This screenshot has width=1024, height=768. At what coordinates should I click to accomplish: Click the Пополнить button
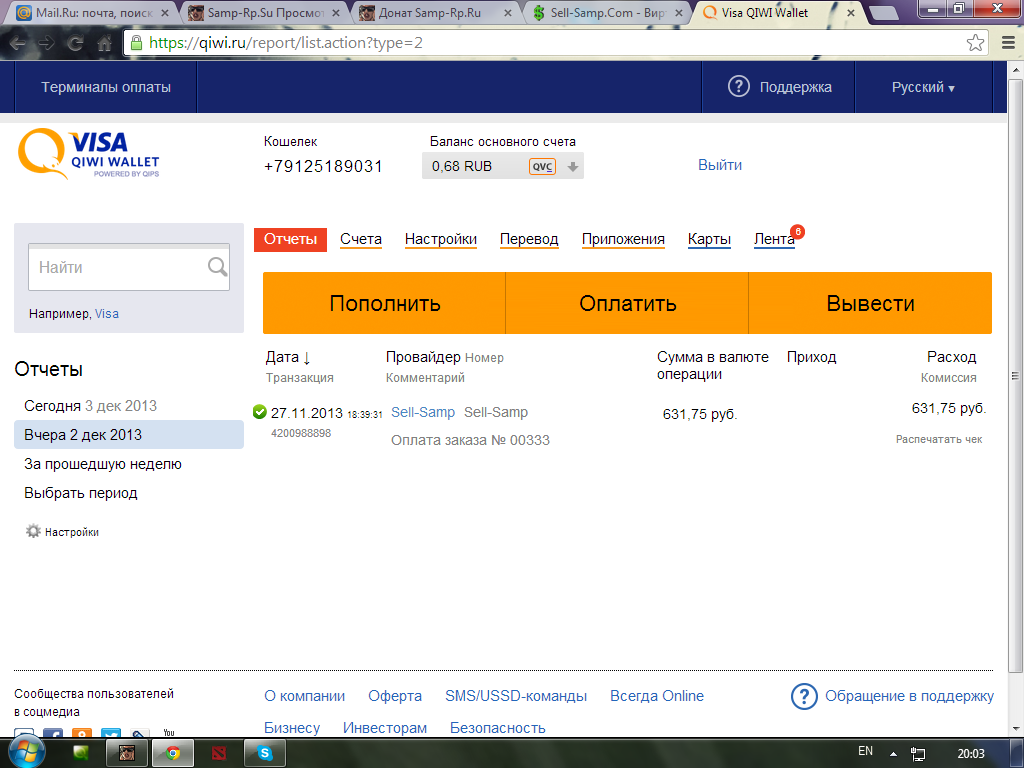tap(385, 303)
